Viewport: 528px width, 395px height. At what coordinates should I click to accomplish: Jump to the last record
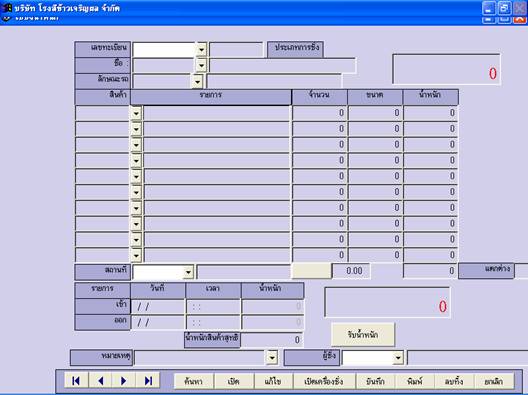(148, 381)
